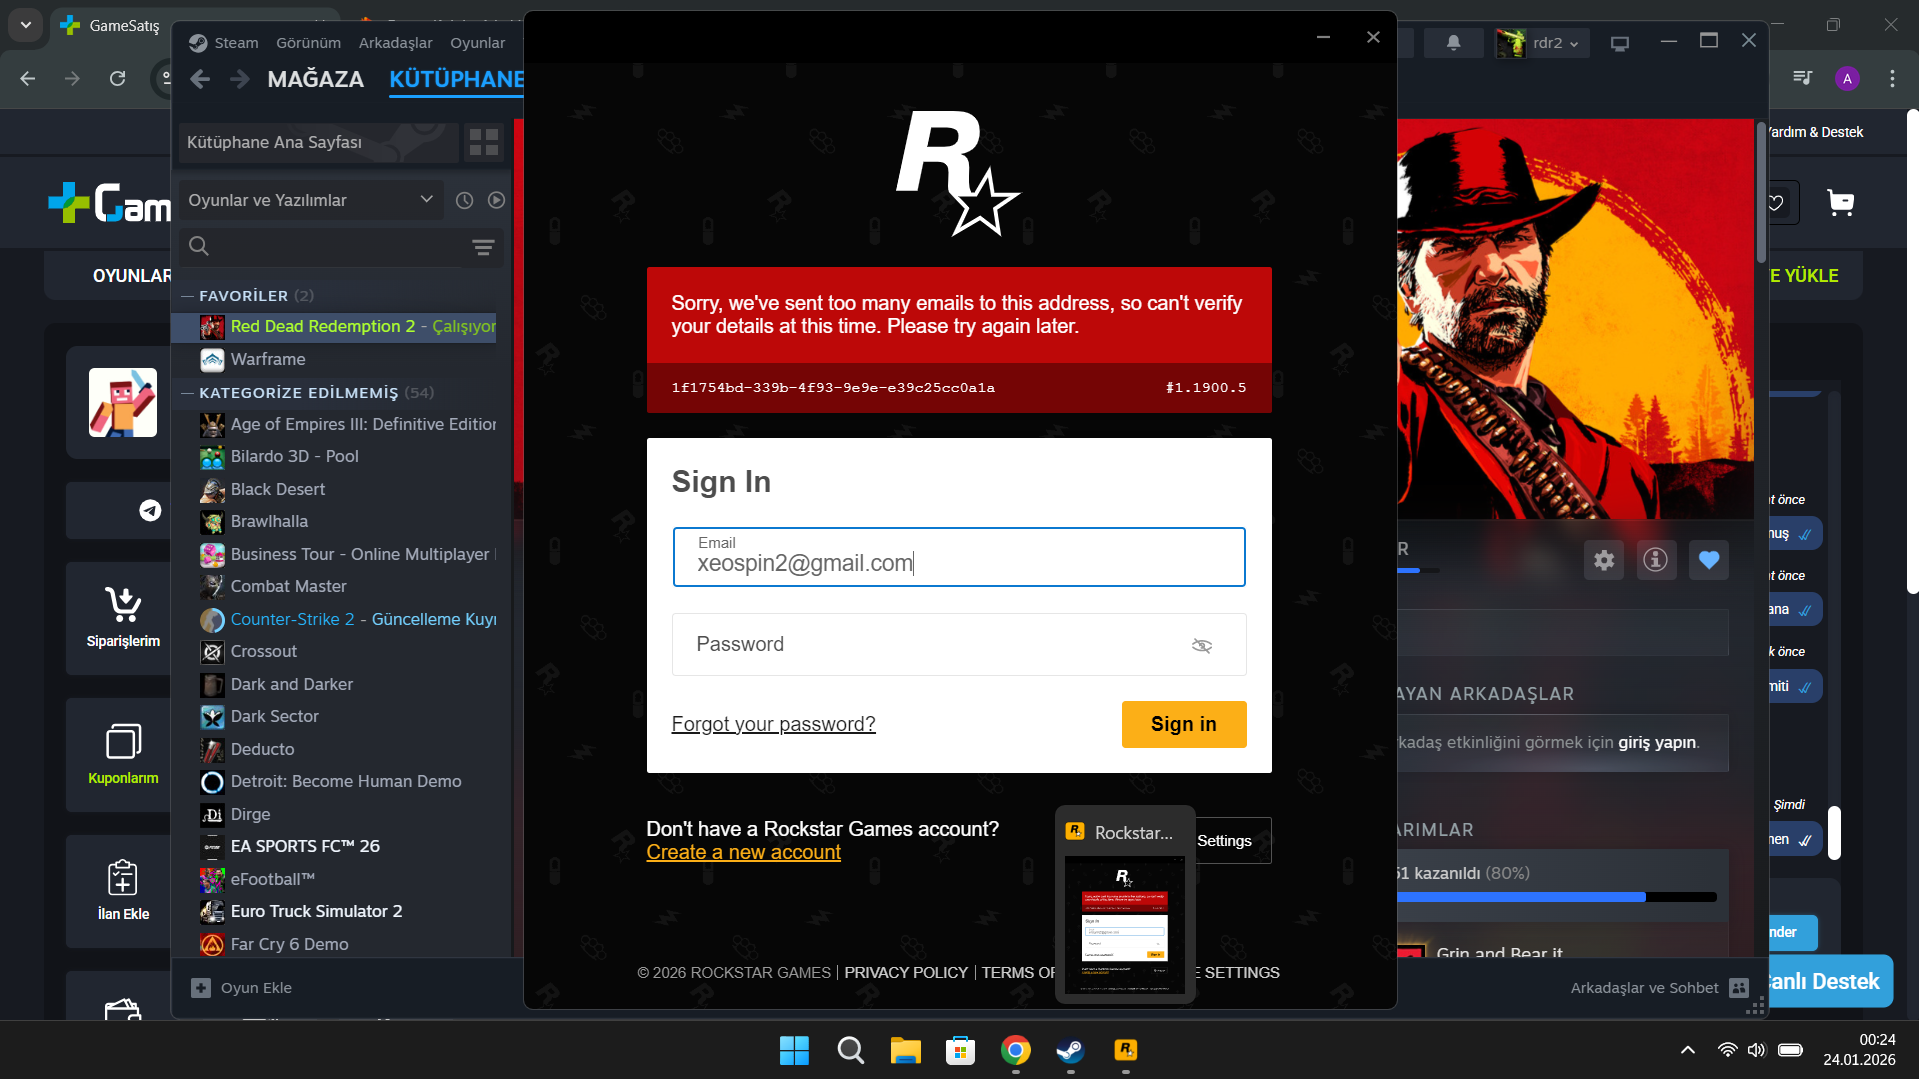Reload the Chrome page

click(x=117, y=78)
